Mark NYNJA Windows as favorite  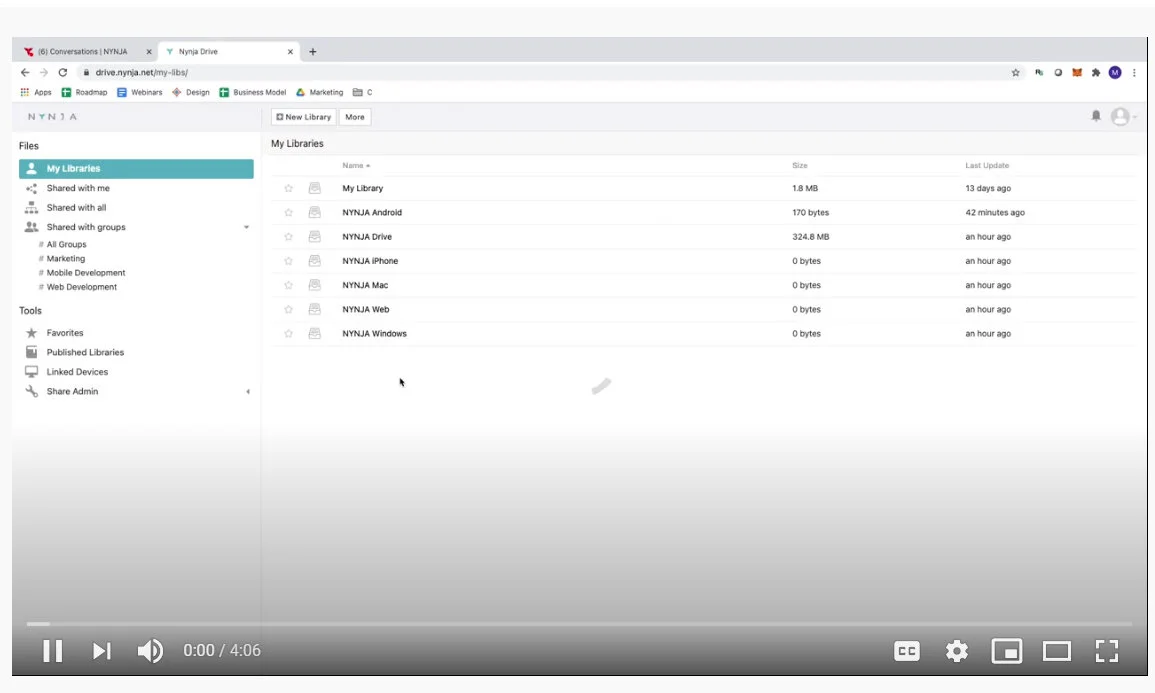[288, 333]
